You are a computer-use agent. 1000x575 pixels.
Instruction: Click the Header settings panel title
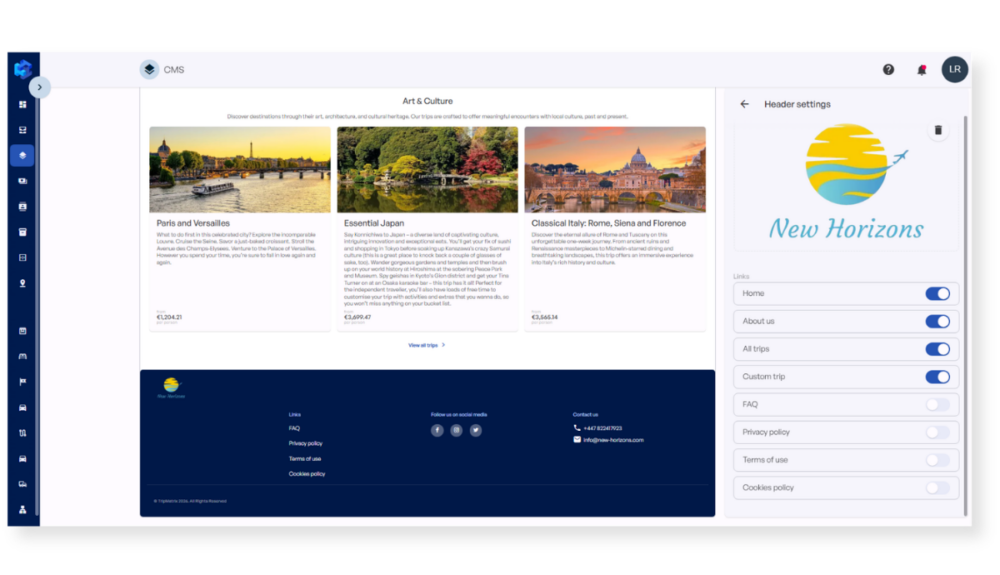coord(797,104)
